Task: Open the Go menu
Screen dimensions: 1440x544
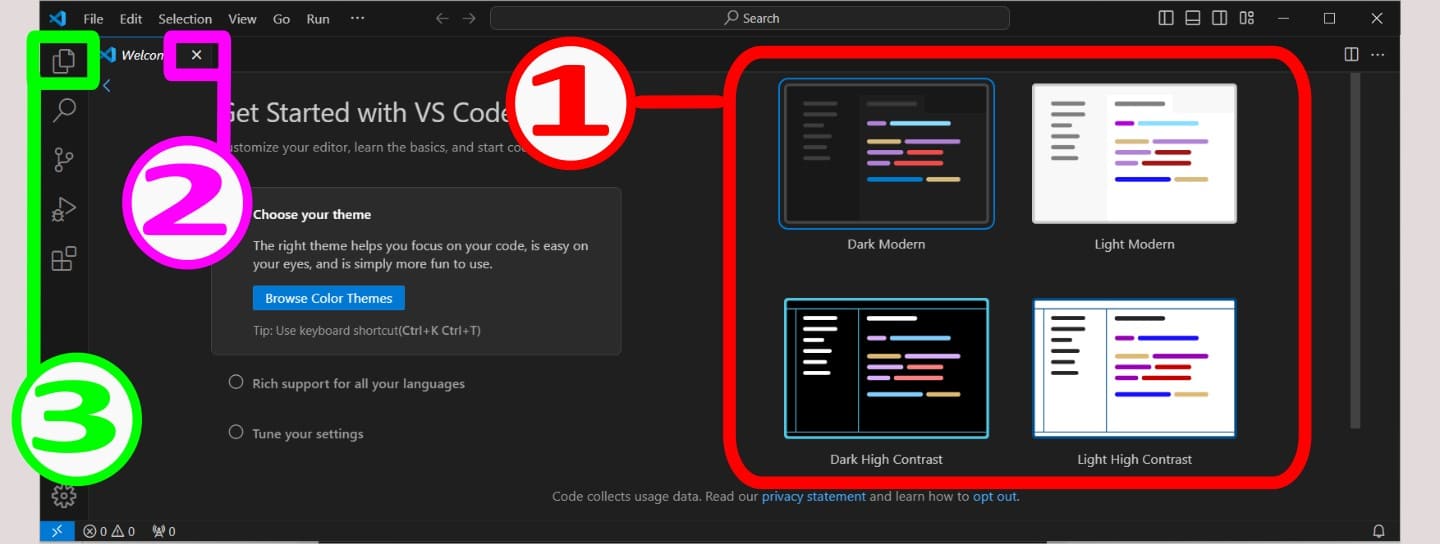Action: point(282,19)
